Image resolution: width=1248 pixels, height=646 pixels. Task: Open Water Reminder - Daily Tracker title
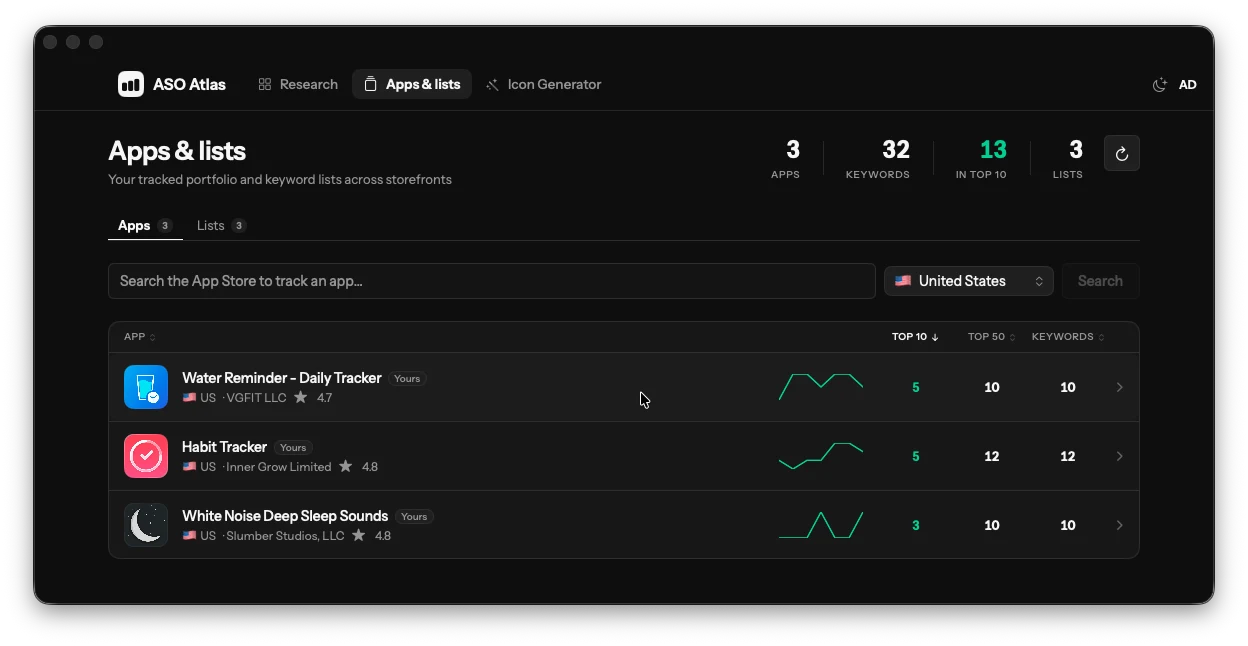pyautogui.click(x=282, y=378)
